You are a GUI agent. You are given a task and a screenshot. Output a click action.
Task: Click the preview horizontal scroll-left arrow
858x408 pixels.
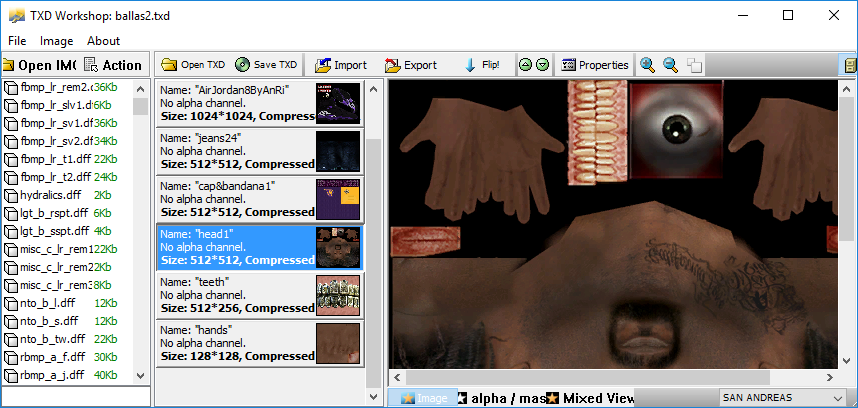[397, 377]
